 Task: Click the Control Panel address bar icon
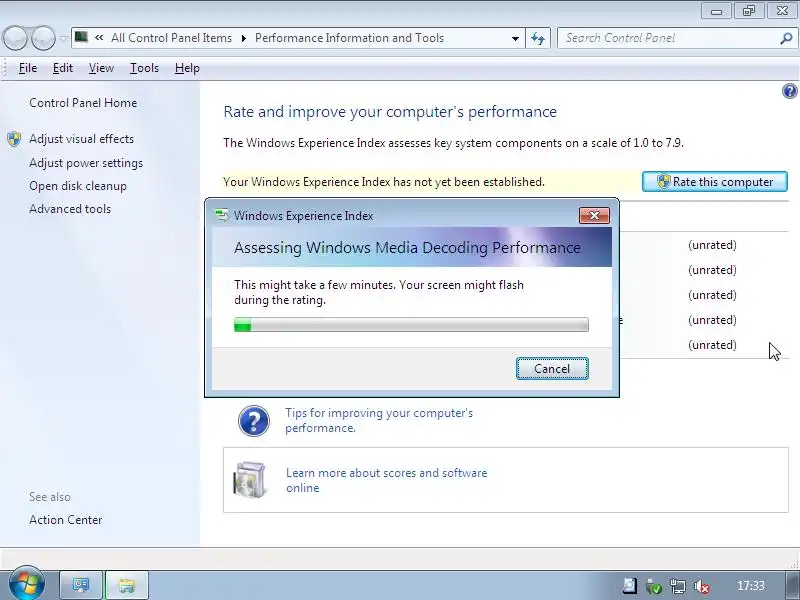click(81, 37)
